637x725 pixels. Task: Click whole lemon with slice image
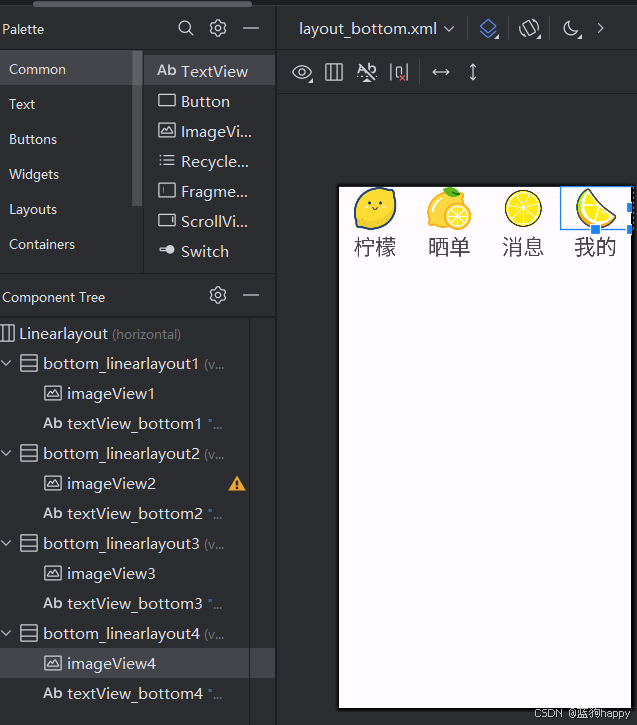tap(448, 209)
